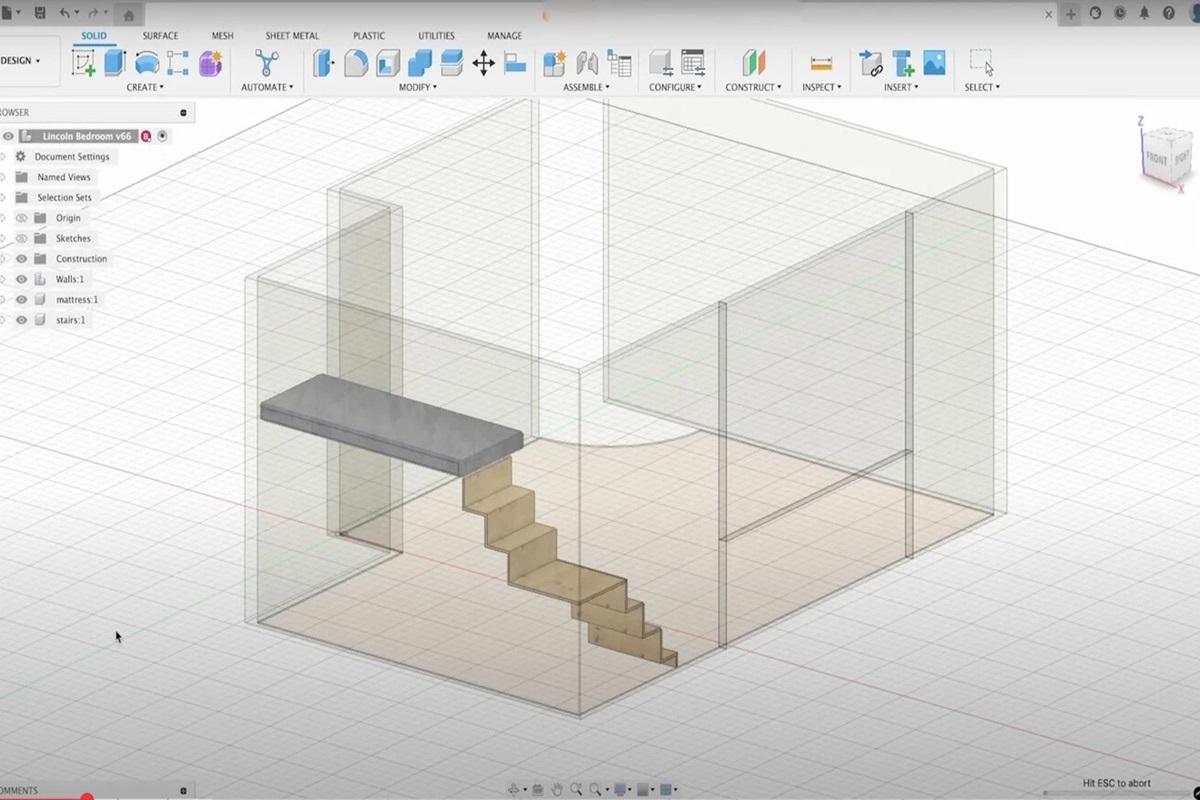Switch to the UTILITIES tab
The image size is (1200, 800).
[x=436, y=36]
